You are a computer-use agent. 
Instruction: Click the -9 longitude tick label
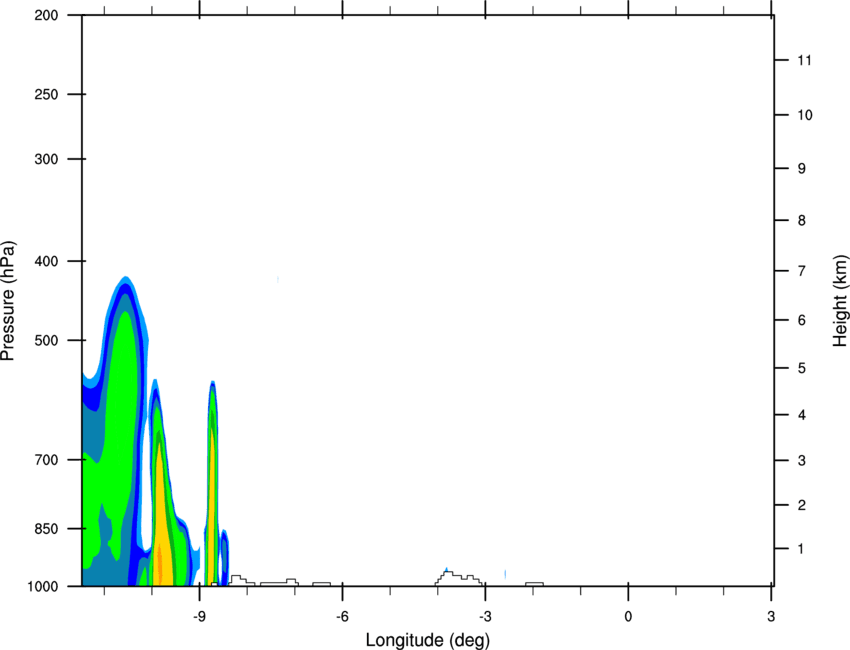(199, 617)
